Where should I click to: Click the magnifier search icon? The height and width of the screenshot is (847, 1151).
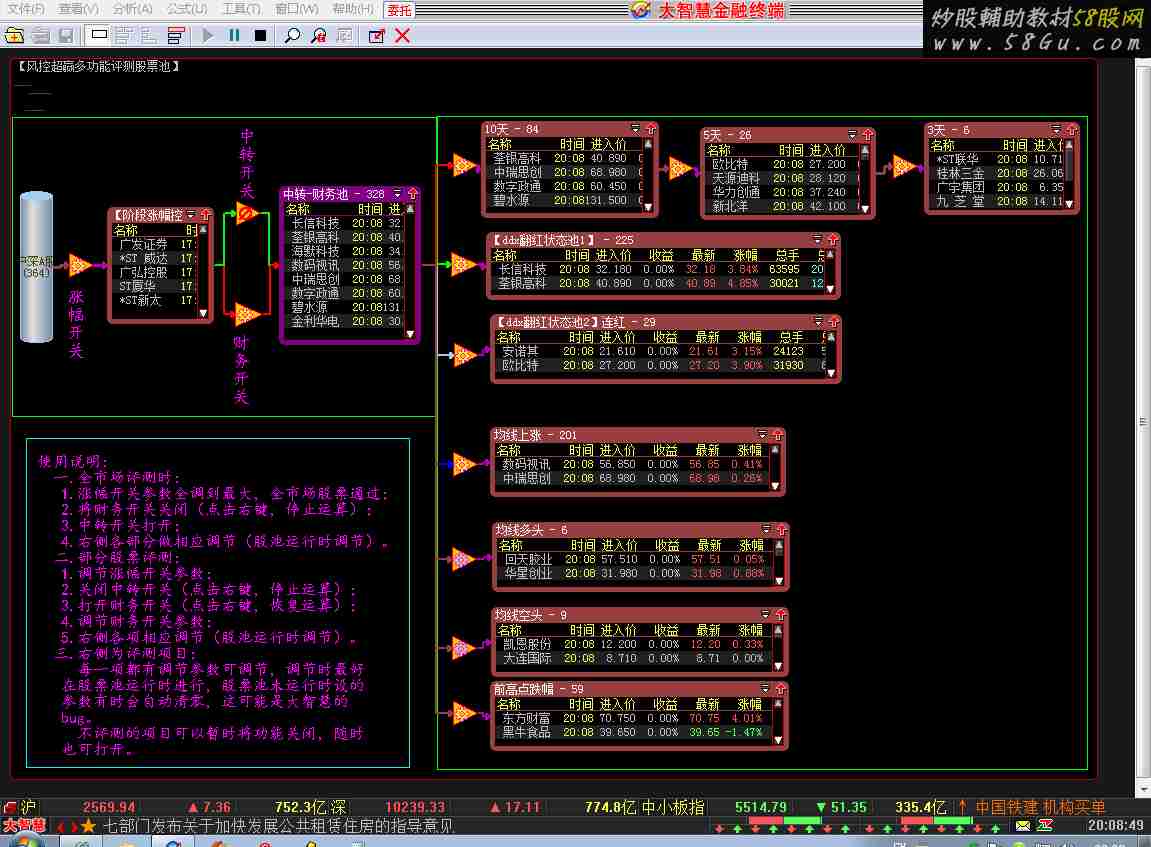[x=292, y=35]
